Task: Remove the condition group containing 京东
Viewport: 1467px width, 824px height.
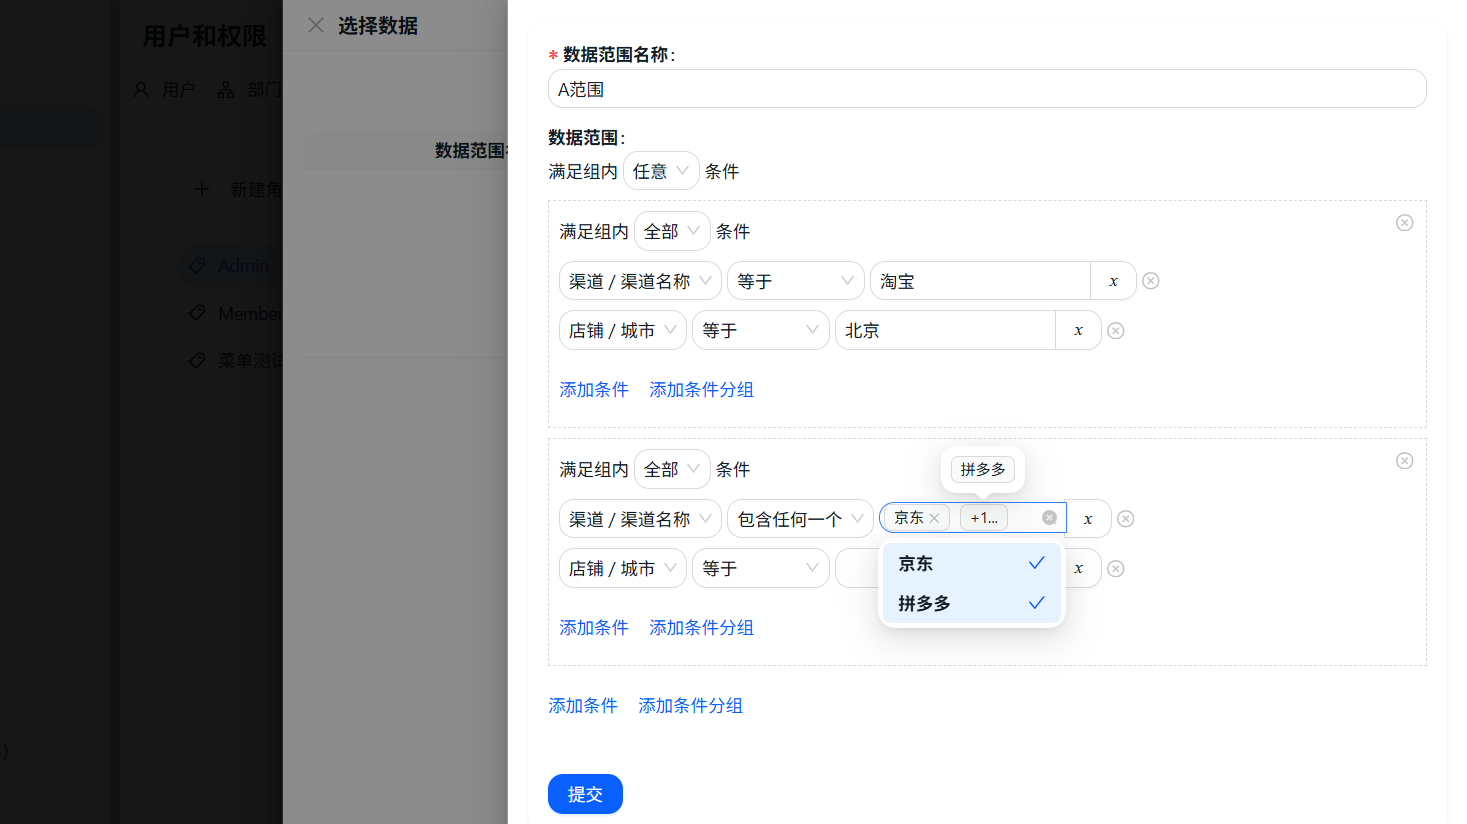Action: pyautogui.click(x=1404, y=460)
